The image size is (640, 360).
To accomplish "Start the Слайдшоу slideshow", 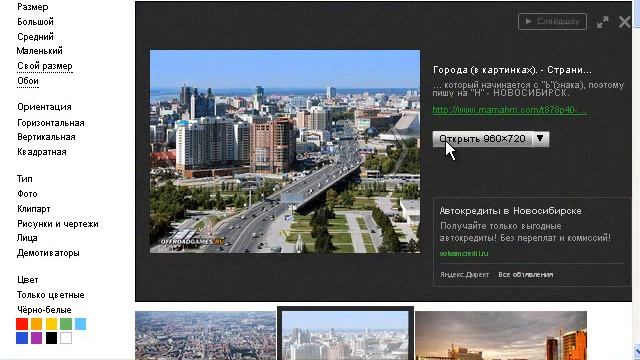I will point(552,21).
